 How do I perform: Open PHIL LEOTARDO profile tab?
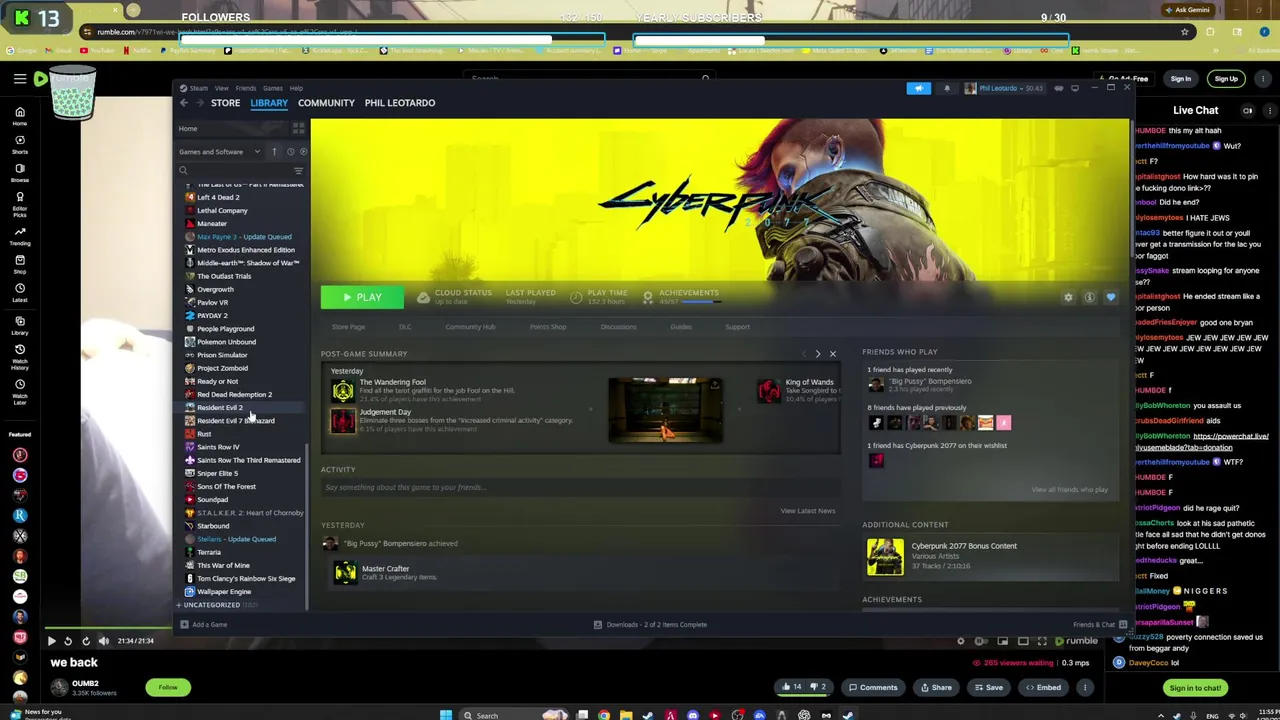[x=400, y=103]
